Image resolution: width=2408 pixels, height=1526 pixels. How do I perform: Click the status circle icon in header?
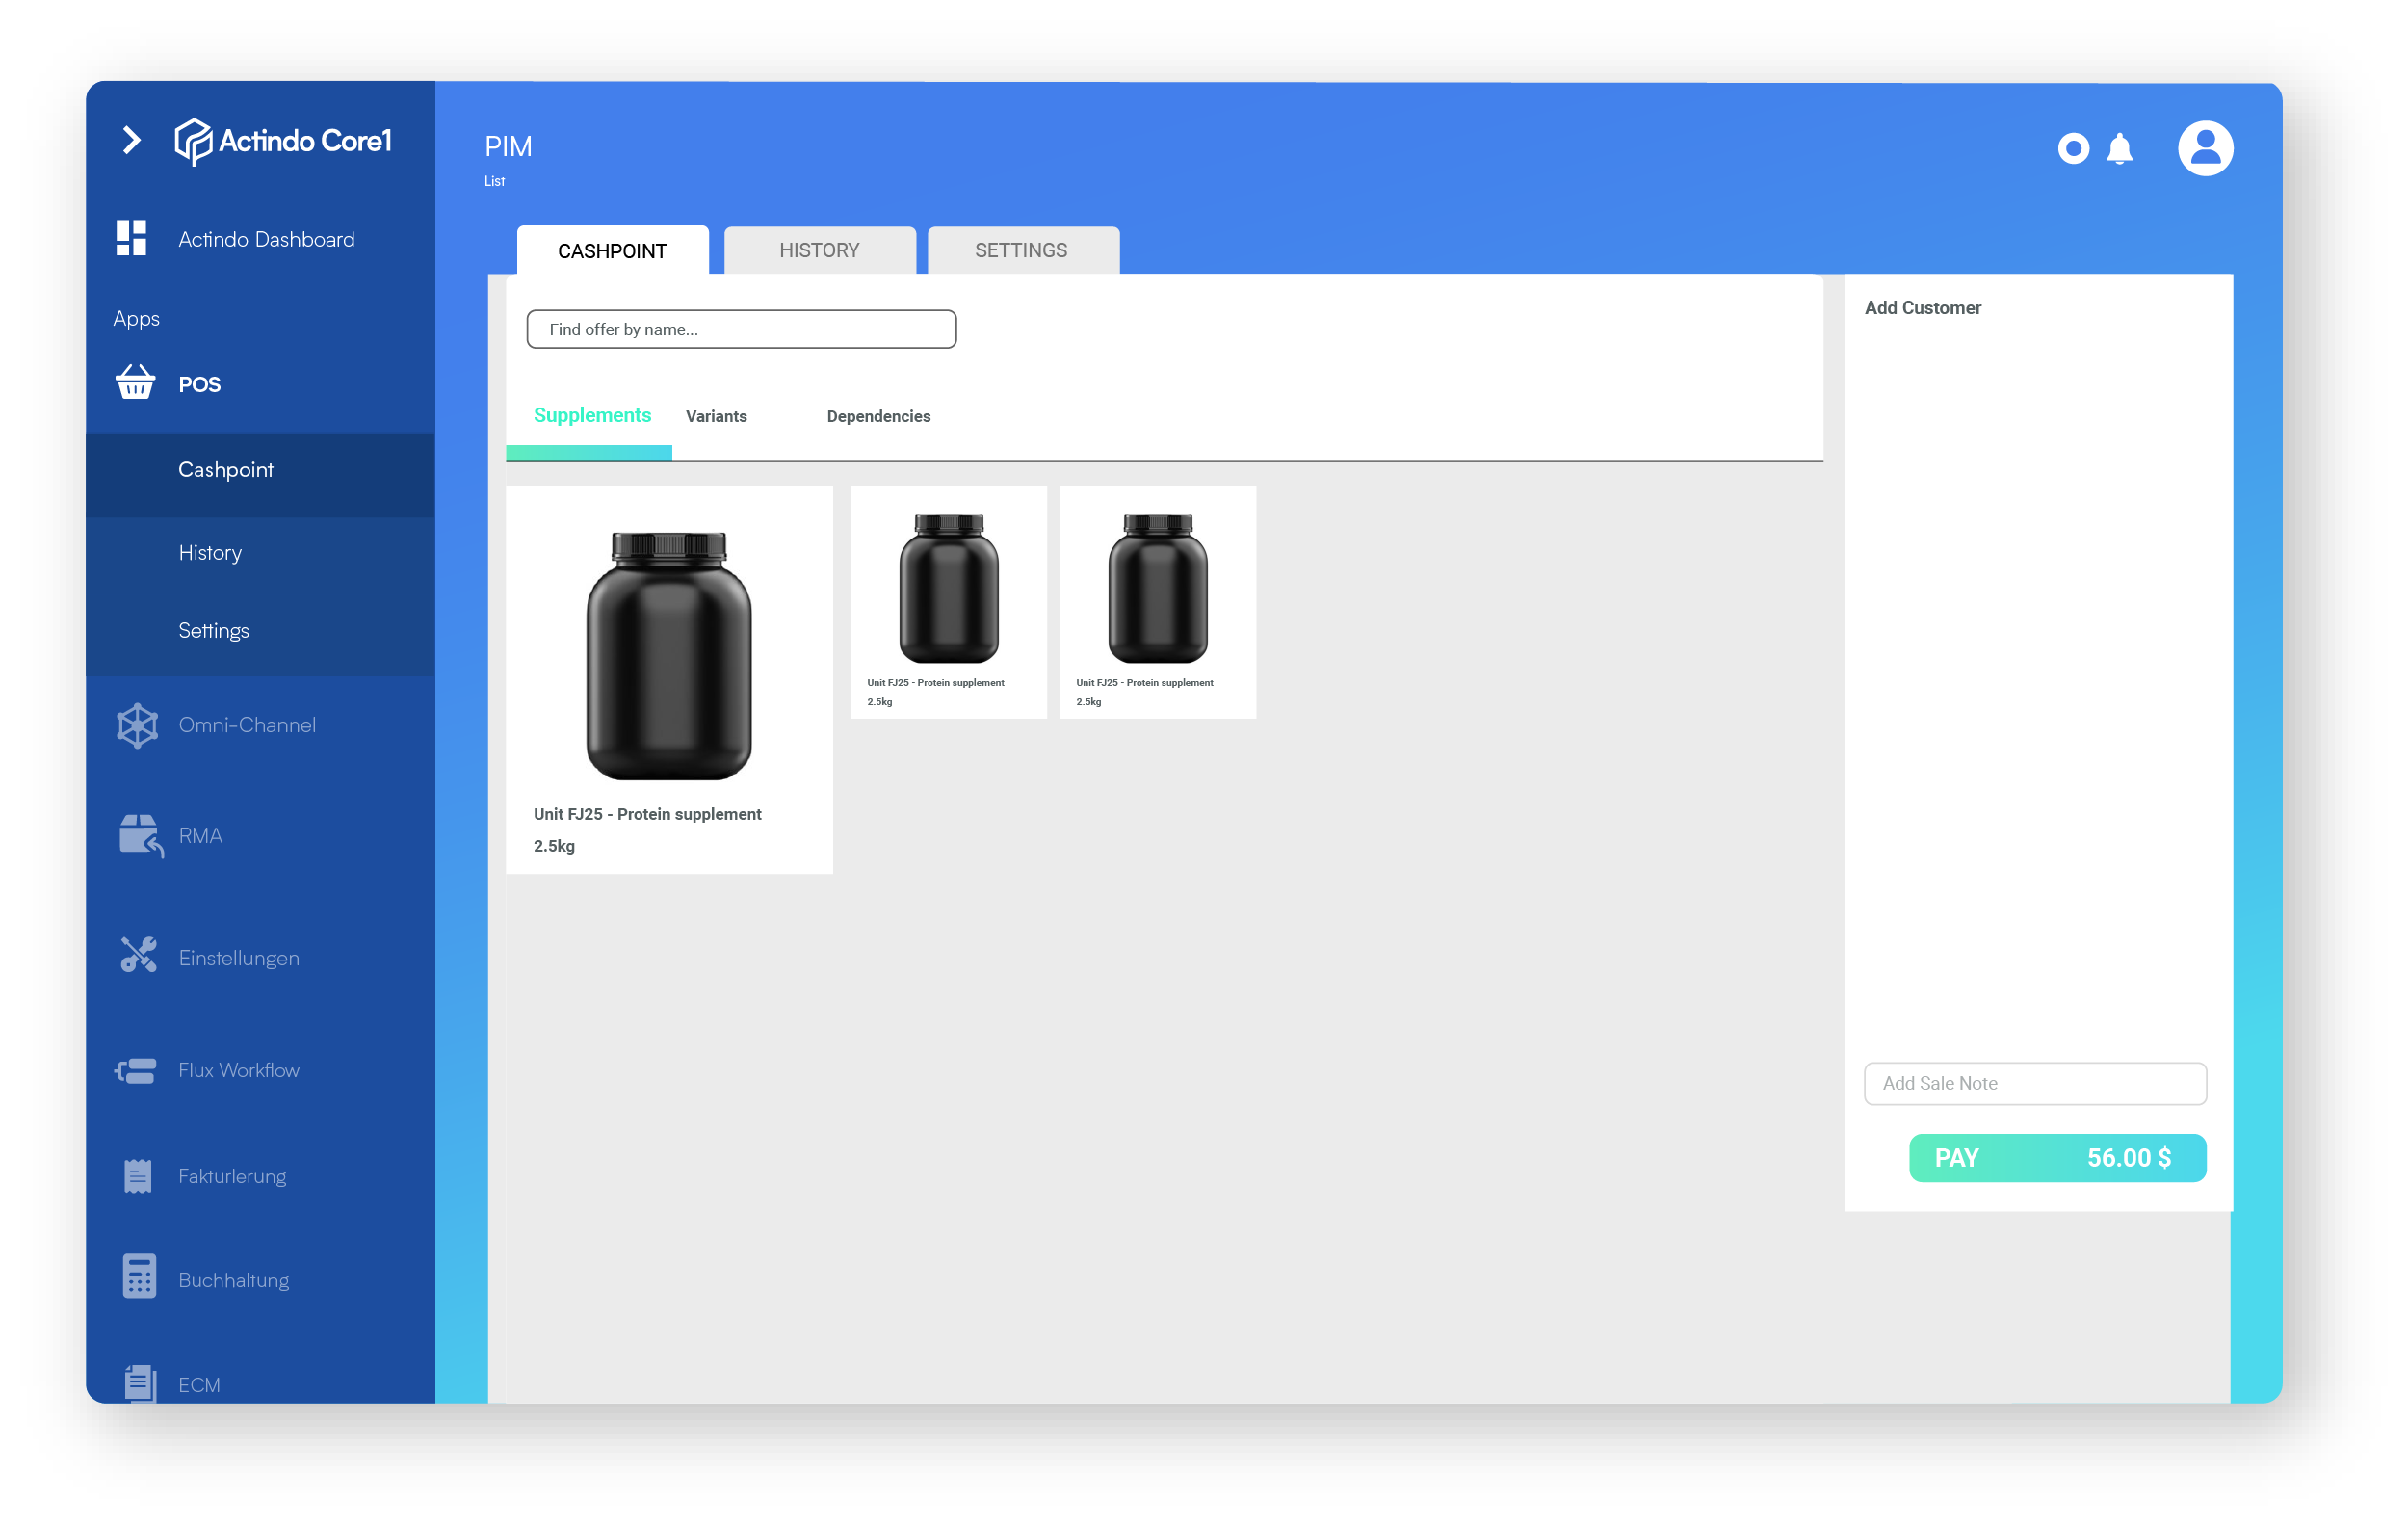2074,149
